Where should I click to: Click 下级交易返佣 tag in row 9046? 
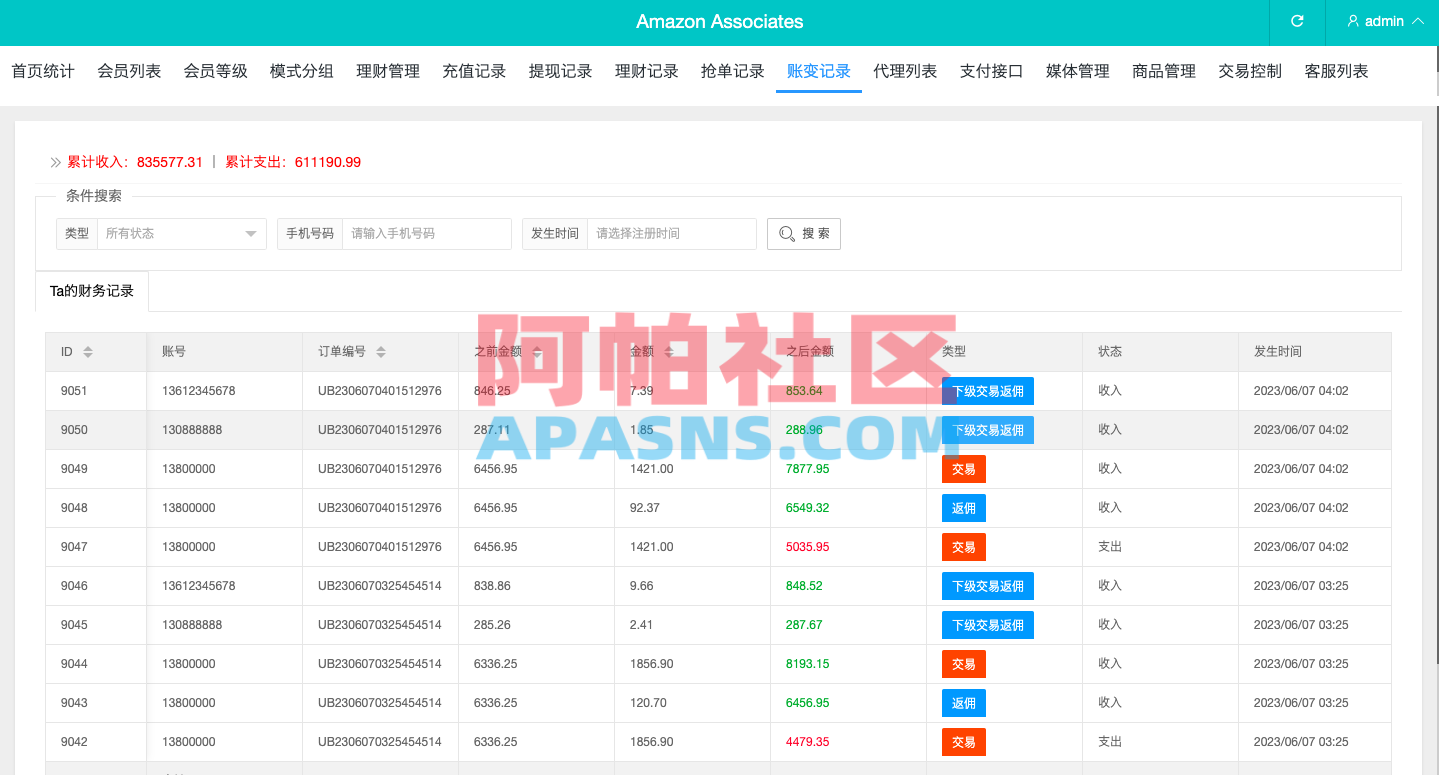pos(988,586)
